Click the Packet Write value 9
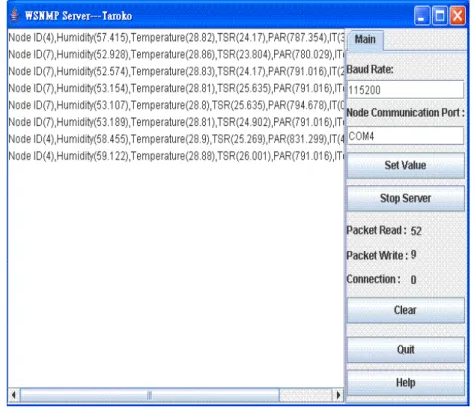The image size is (474, 413). point(413,255)
